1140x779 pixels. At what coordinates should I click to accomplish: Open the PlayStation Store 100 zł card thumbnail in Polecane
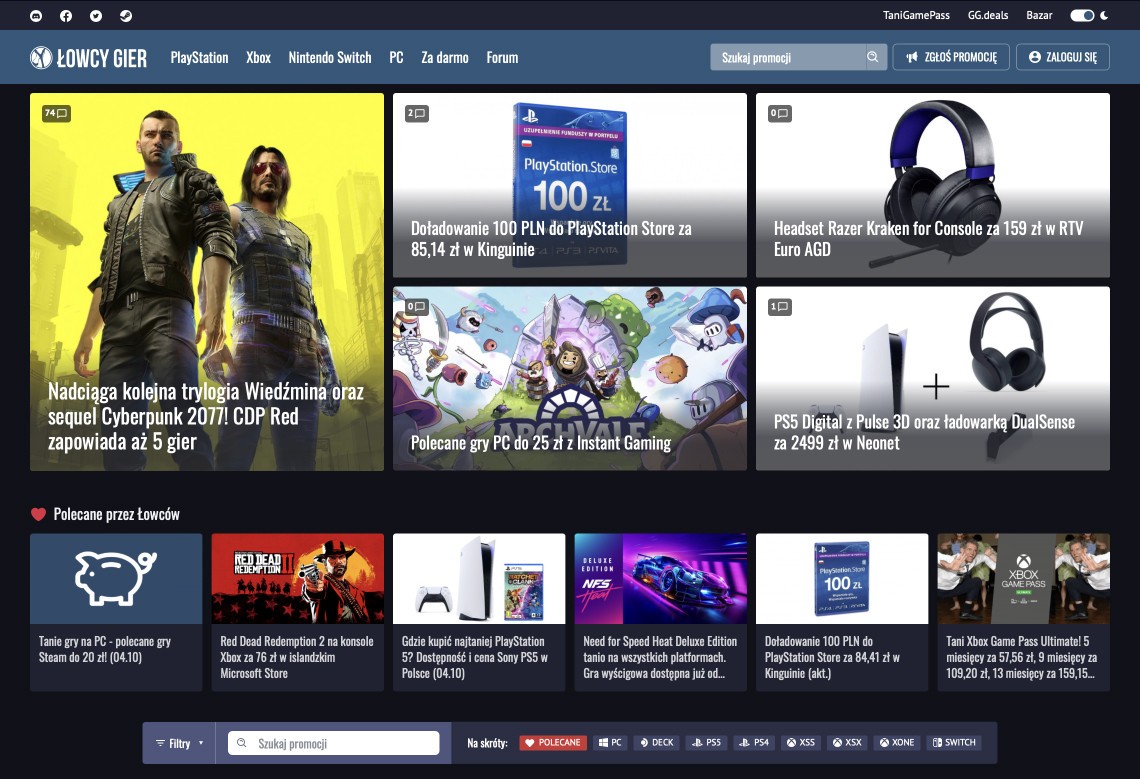pyautogui.click(x=842, y=579)
